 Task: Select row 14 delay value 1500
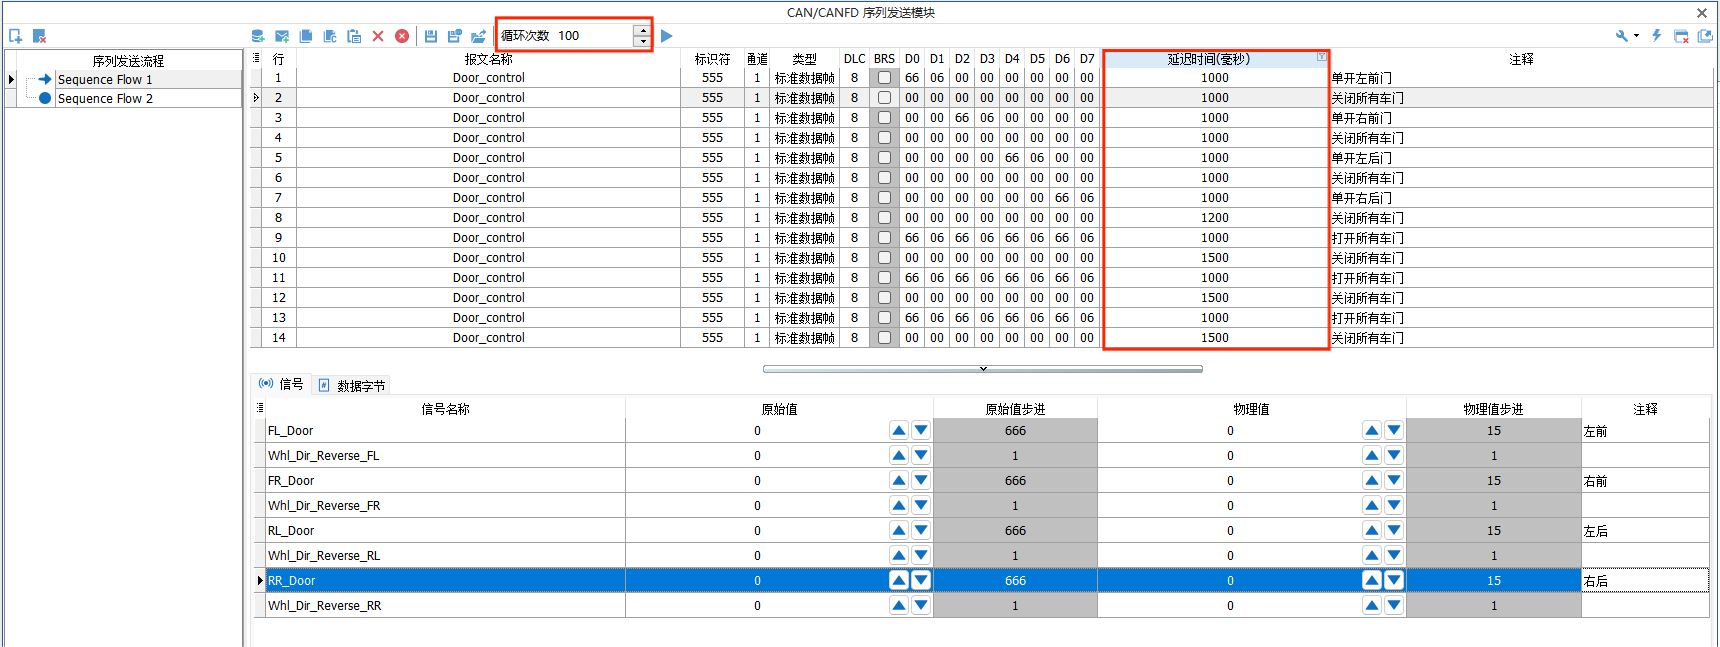coord(1215,338)
